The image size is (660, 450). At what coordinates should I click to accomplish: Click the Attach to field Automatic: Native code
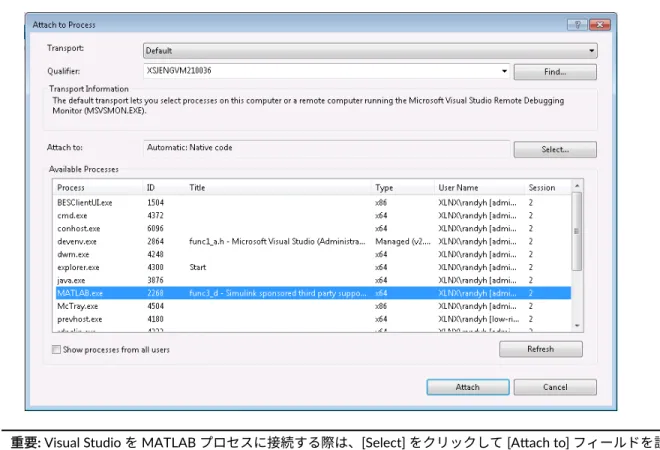(x=327, y=148)
